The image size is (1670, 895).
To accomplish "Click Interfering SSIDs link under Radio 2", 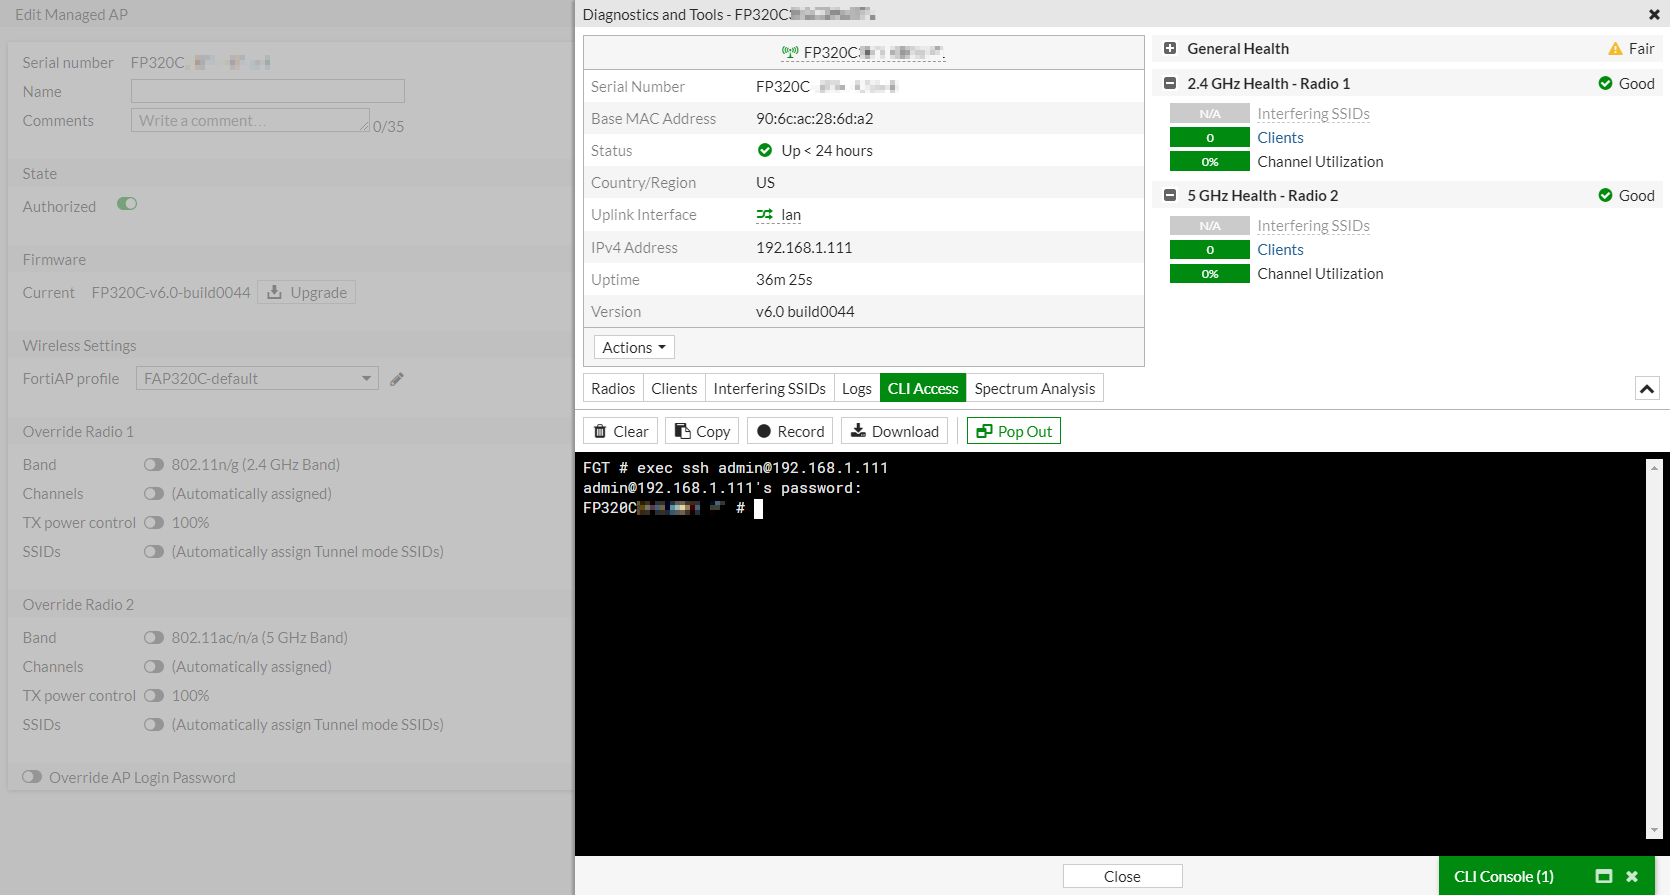I will click(1313, 226).
